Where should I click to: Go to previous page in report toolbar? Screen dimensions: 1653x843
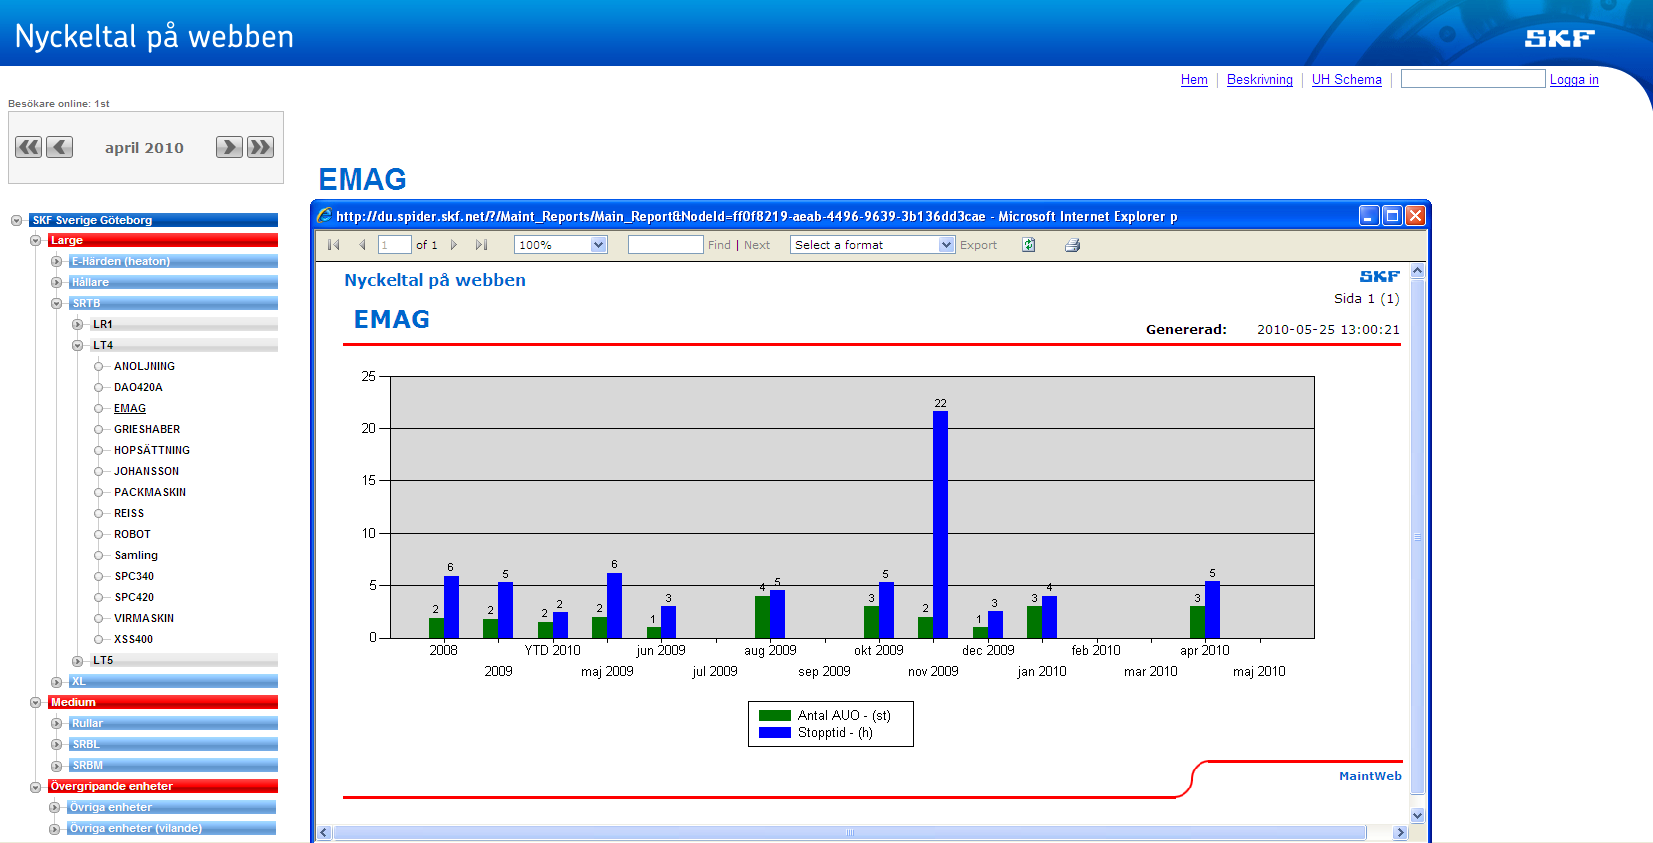[362, 245]
